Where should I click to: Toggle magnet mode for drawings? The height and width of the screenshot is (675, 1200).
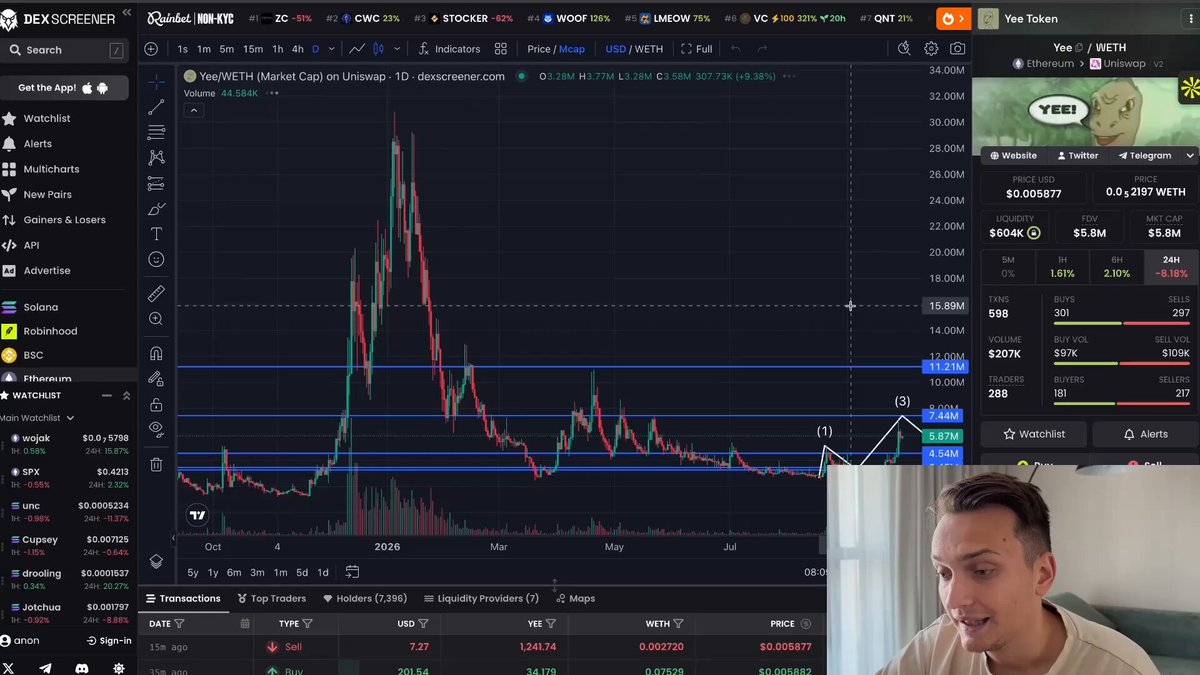[156, 353]
